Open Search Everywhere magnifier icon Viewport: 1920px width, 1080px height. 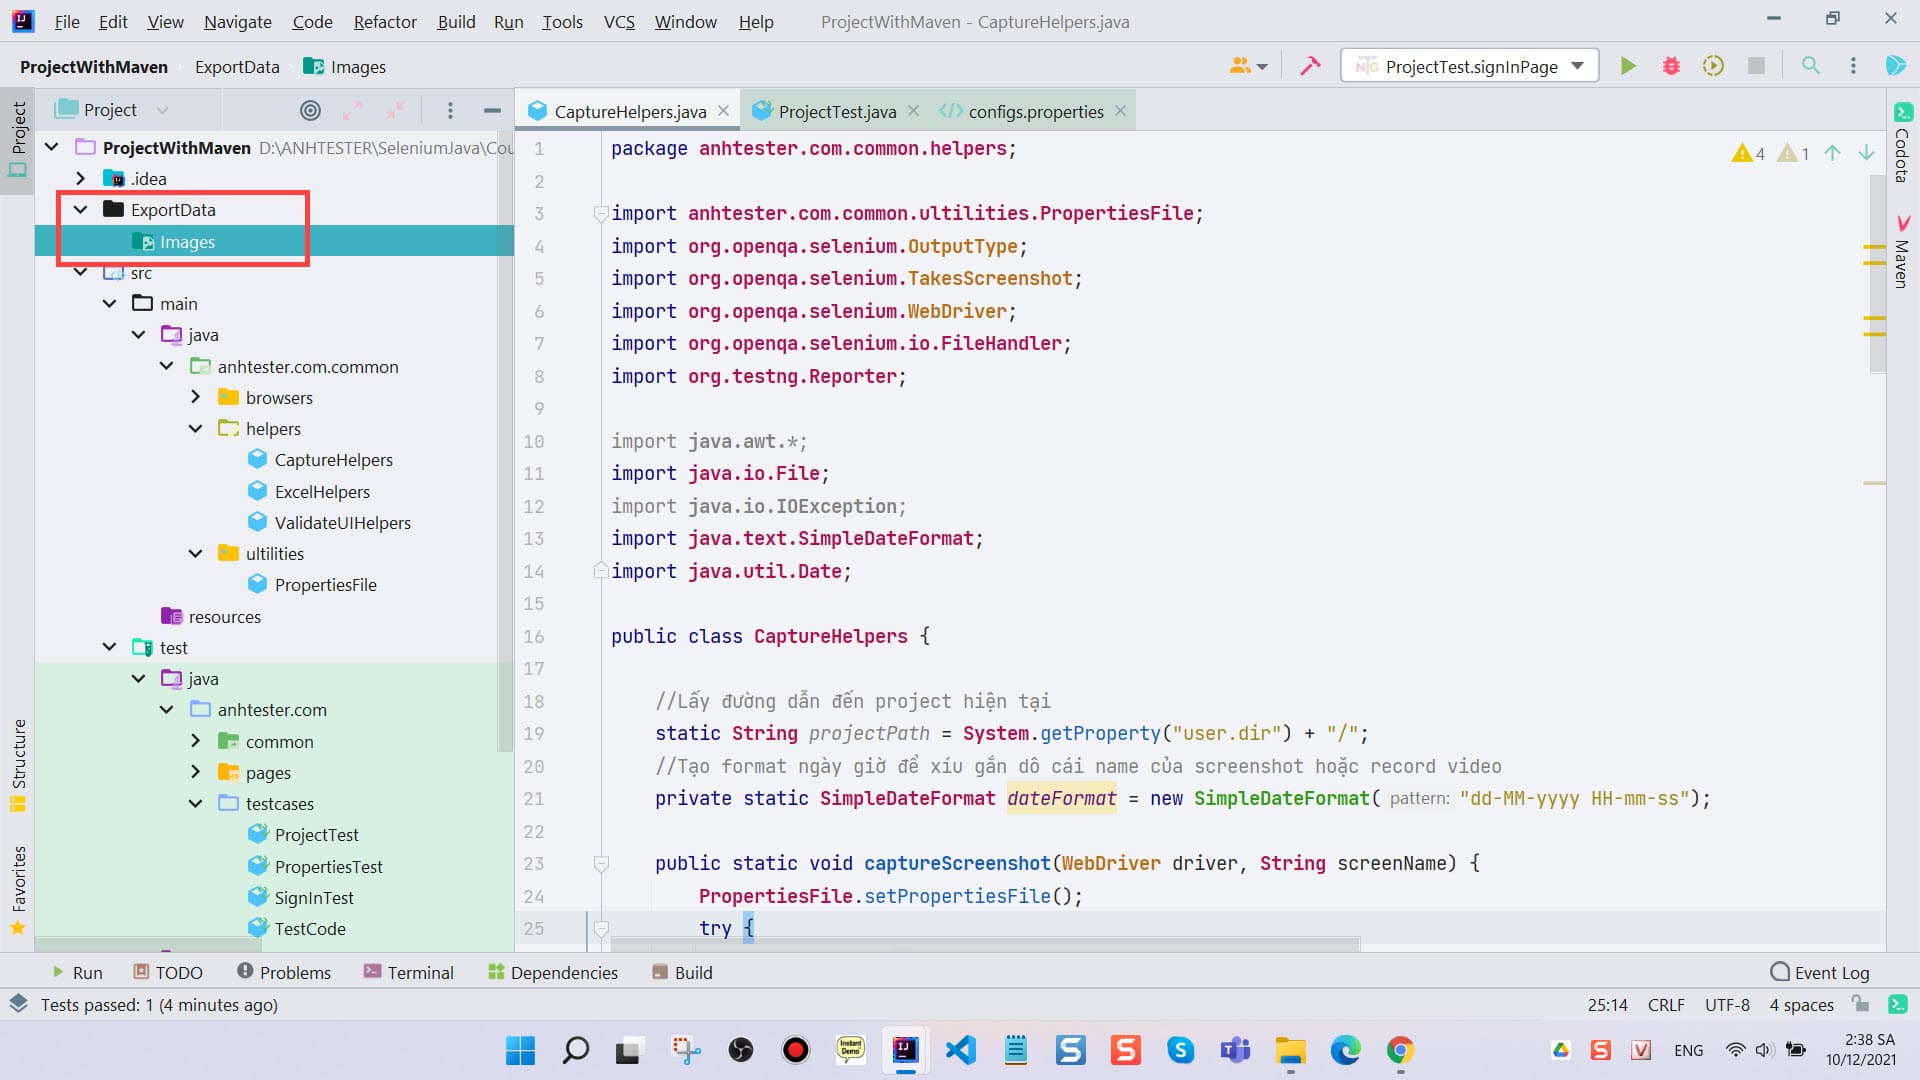1810,66
